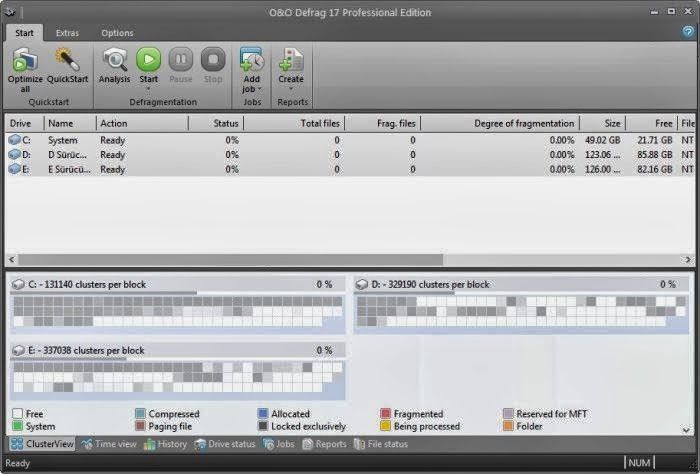Click the C: cluster block drive icon
The height and width of the screenshot is (474, 700).
click(x=18, y=284)
